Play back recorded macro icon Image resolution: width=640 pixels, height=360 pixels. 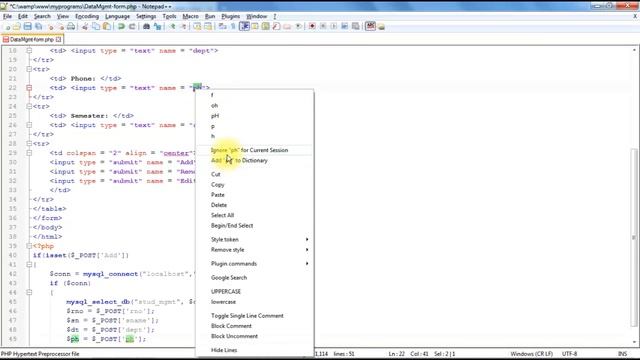coord(333,27)
